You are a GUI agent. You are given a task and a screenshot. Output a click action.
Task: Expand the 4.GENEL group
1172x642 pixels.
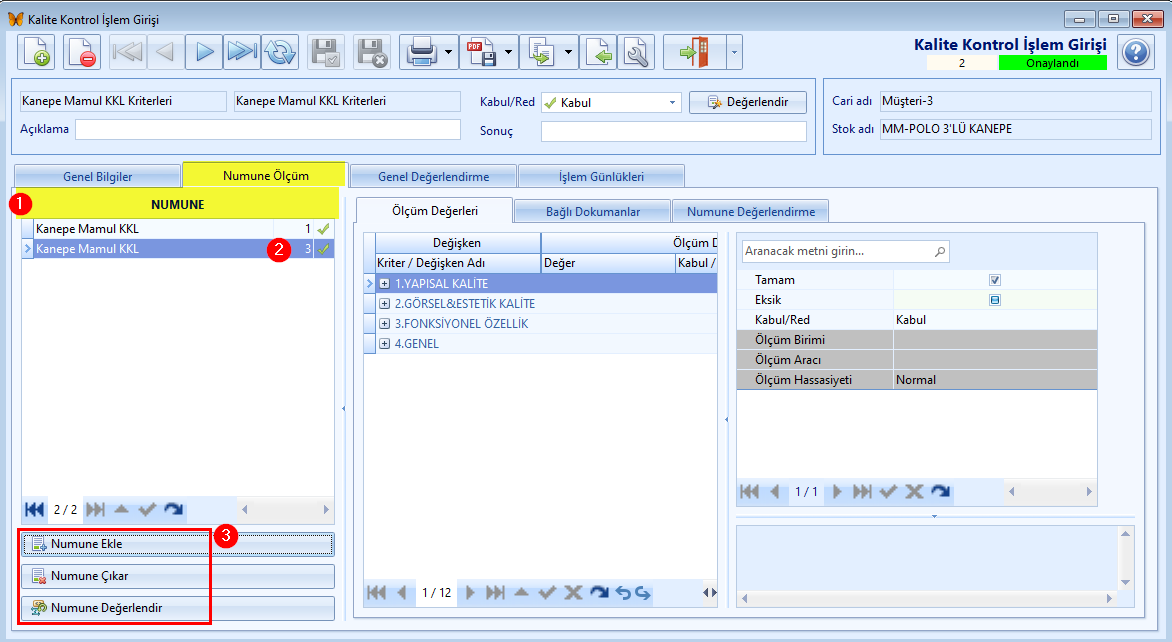[x=384, y=344]
